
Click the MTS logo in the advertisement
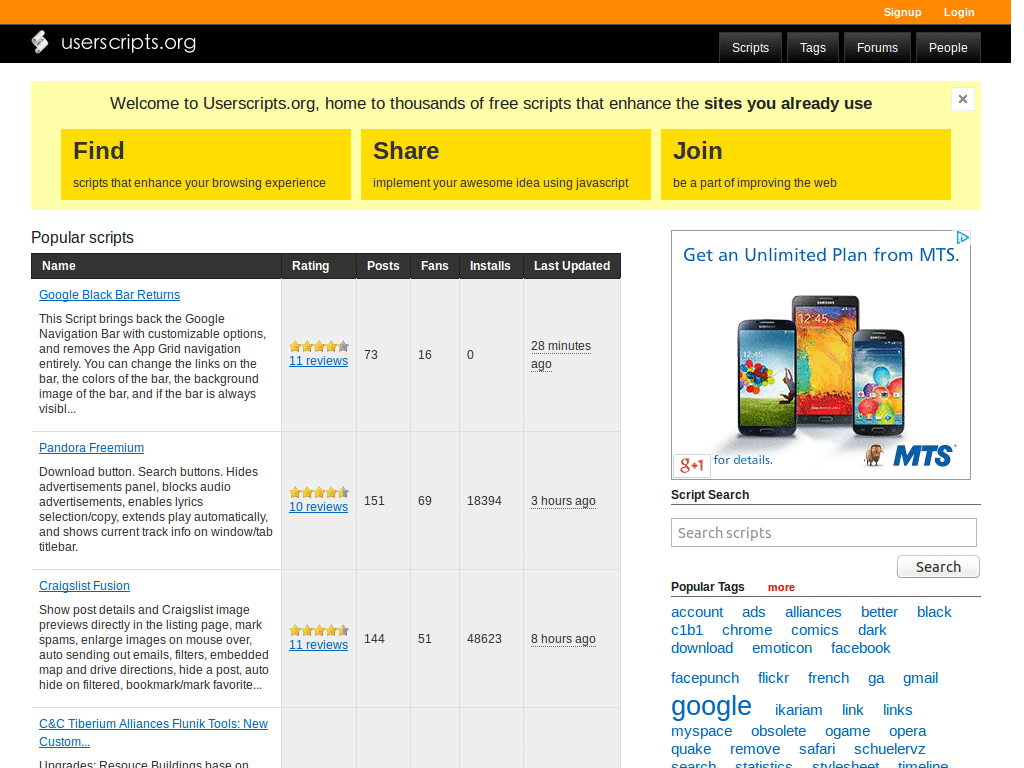pyautogui.click(x=922, y=455)
